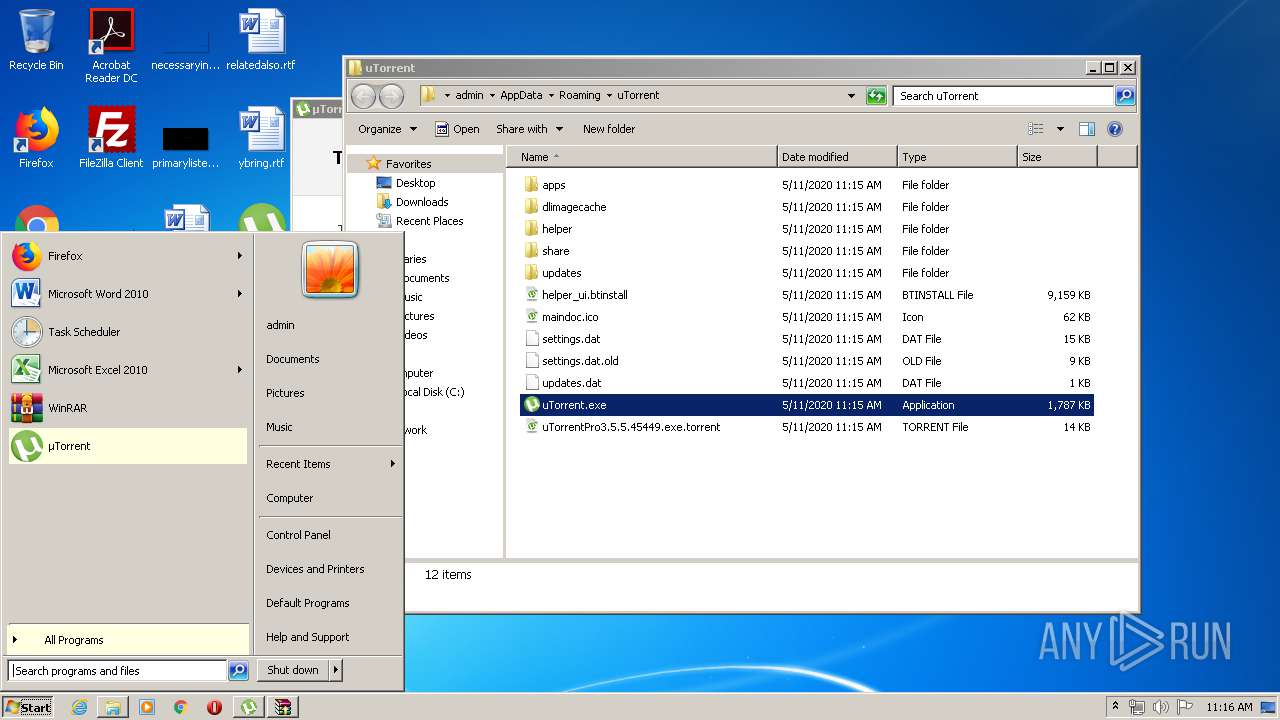The width and height of the screenshot is (1280, 720).
Task: Expand Firefox jump list arrow
Action: [240, 256]
